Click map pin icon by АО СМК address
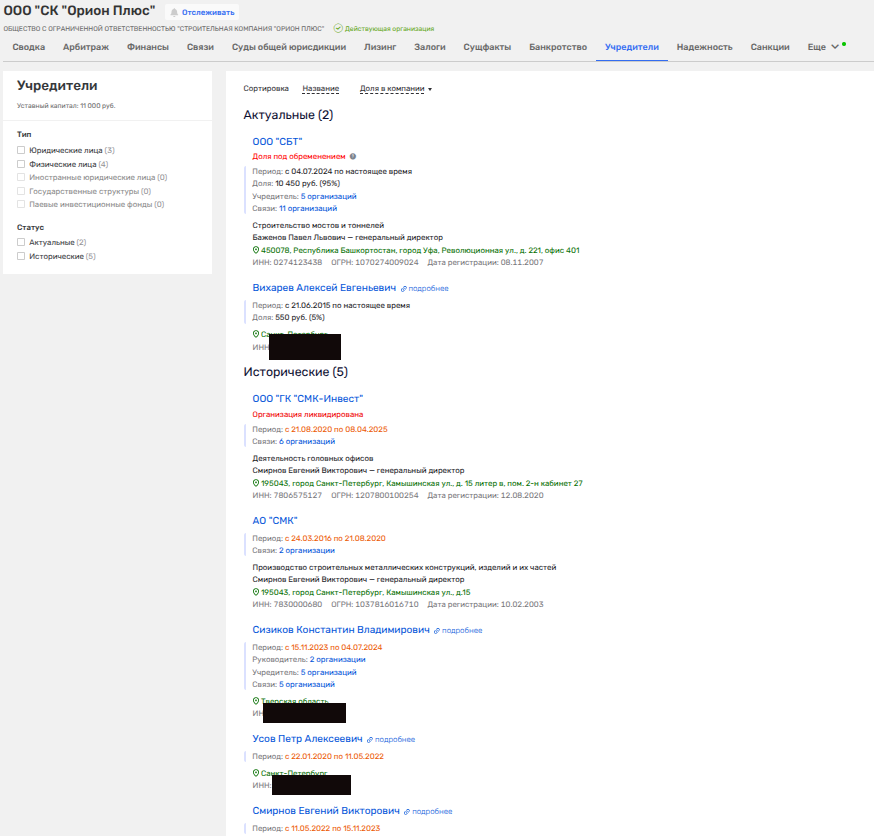The height and width of the screenshot is (836, 874). (x=256, y=592)
